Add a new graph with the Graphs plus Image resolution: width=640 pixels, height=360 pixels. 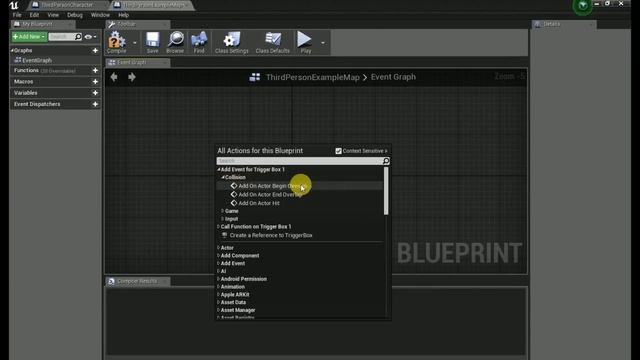95,50
